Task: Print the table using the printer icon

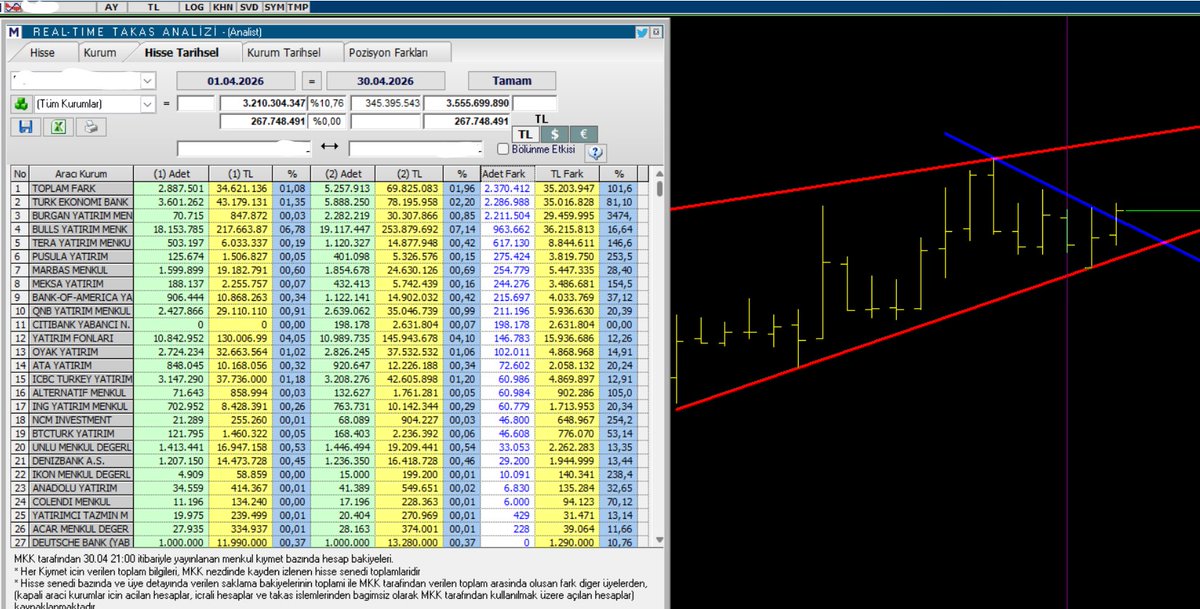Action: pos(90,126)
